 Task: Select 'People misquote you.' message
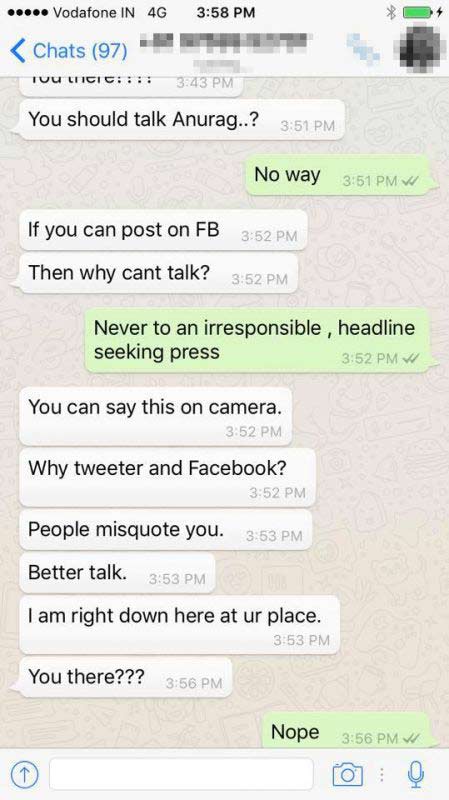(165, 530)
